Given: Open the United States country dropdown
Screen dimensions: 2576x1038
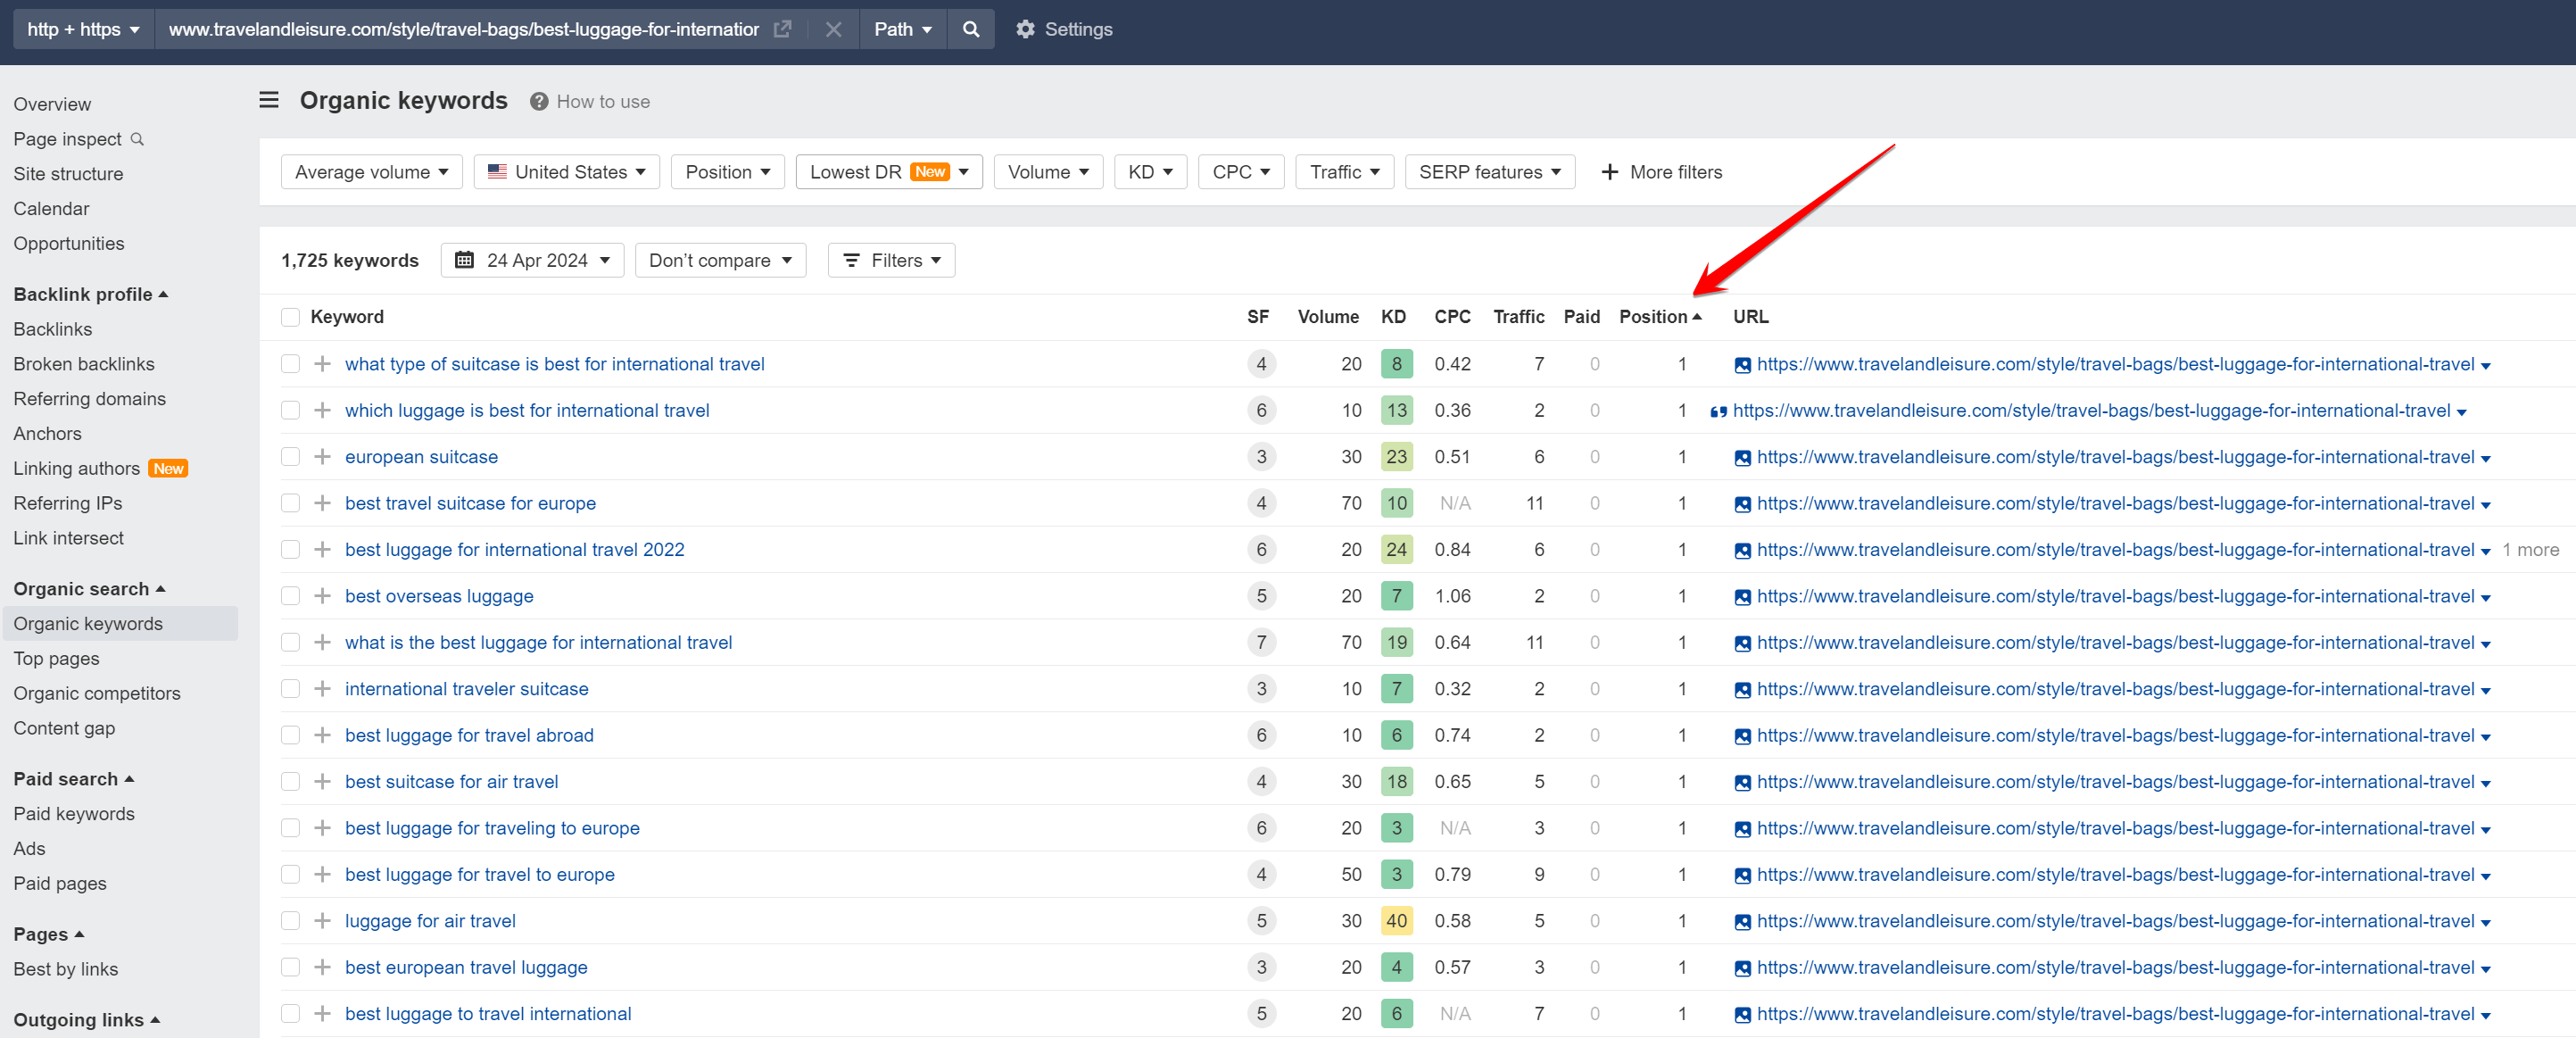Looking at the screenshot, I should 566,172.
